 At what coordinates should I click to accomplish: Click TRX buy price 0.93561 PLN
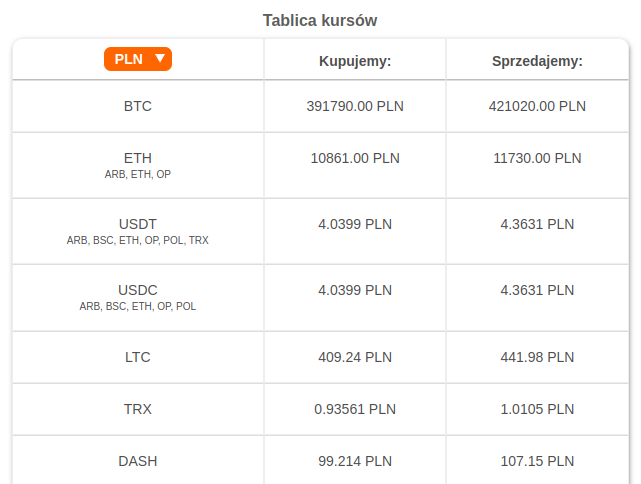[355, 408]
